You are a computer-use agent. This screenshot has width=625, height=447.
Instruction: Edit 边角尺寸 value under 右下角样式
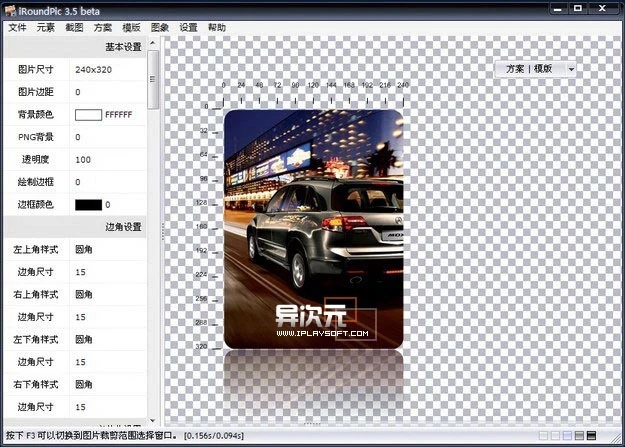click(x=108, y=407)
